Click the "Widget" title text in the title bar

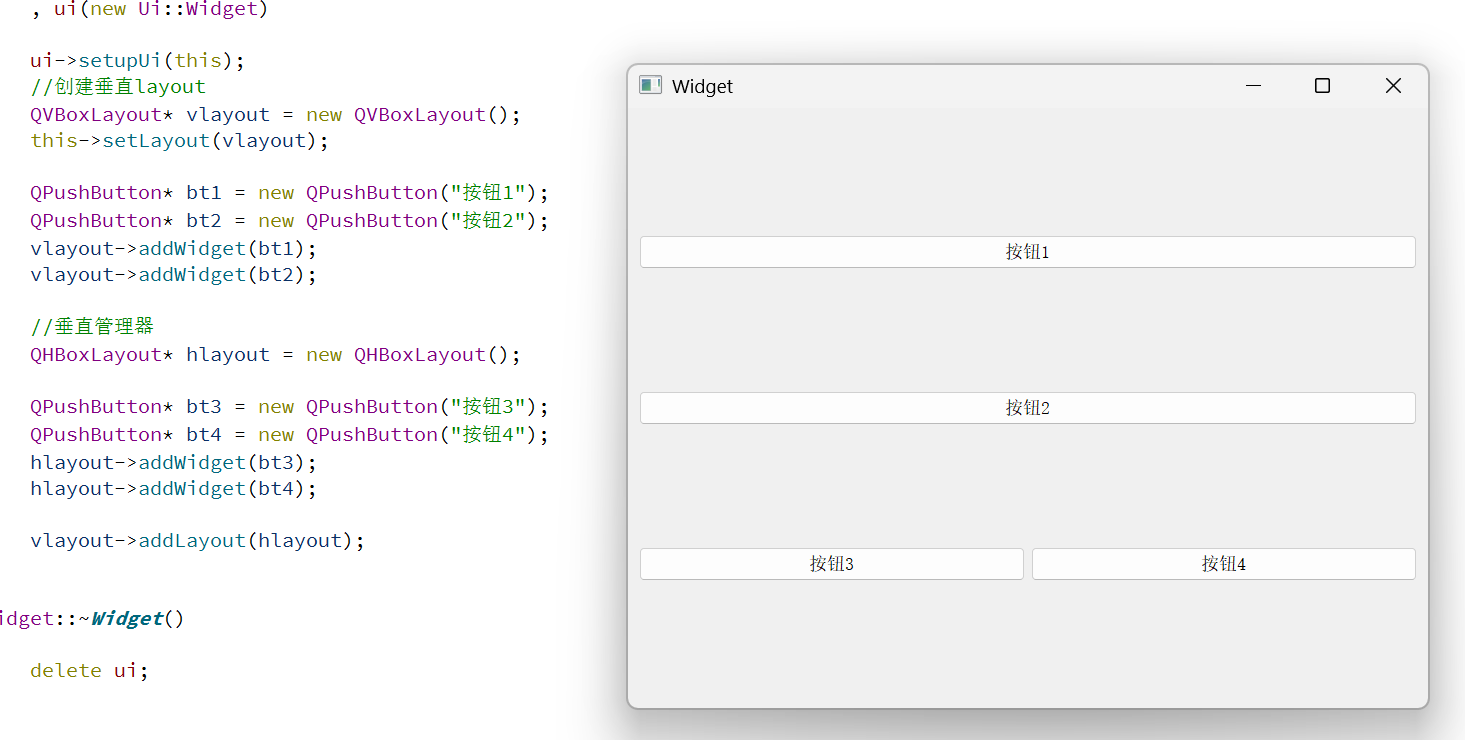point(702,87)
